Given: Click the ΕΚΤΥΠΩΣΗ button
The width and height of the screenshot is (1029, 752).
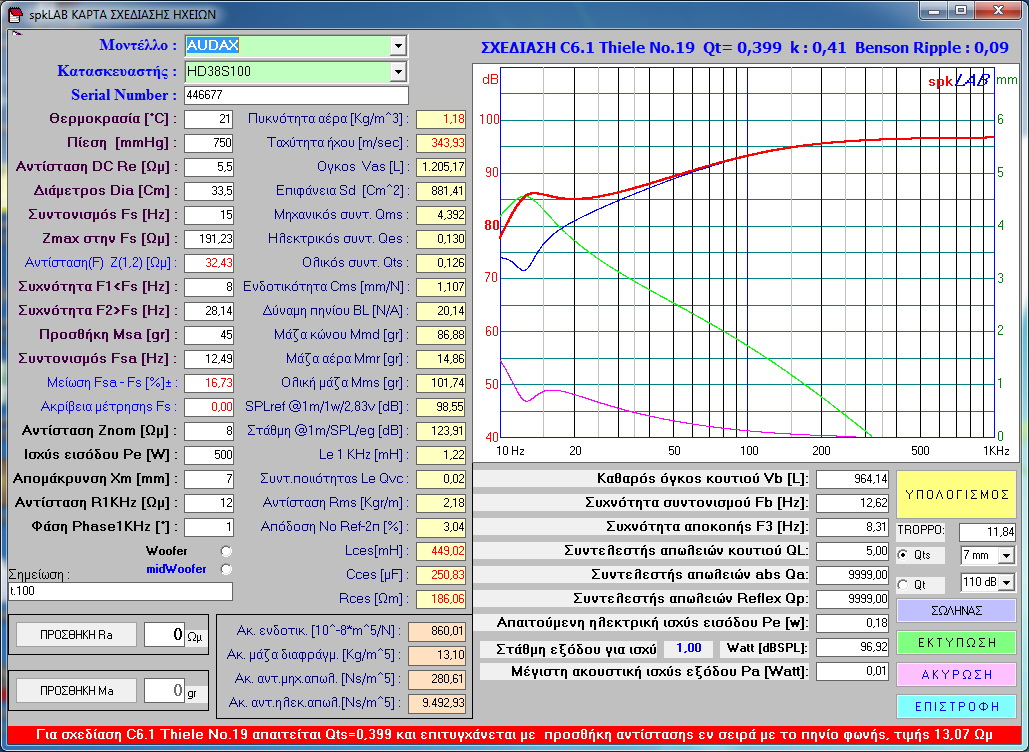Looking at the screenshot, I should 956,642.
